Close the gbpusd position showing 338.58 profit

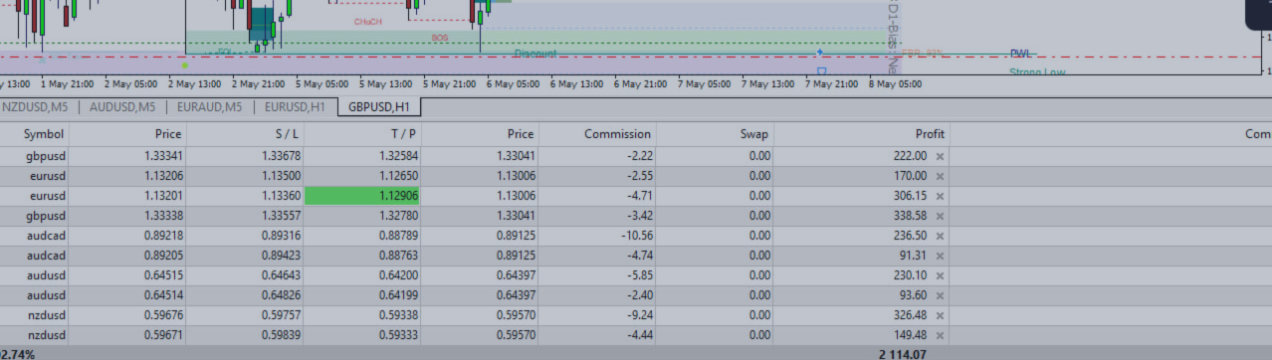(940, 216)
